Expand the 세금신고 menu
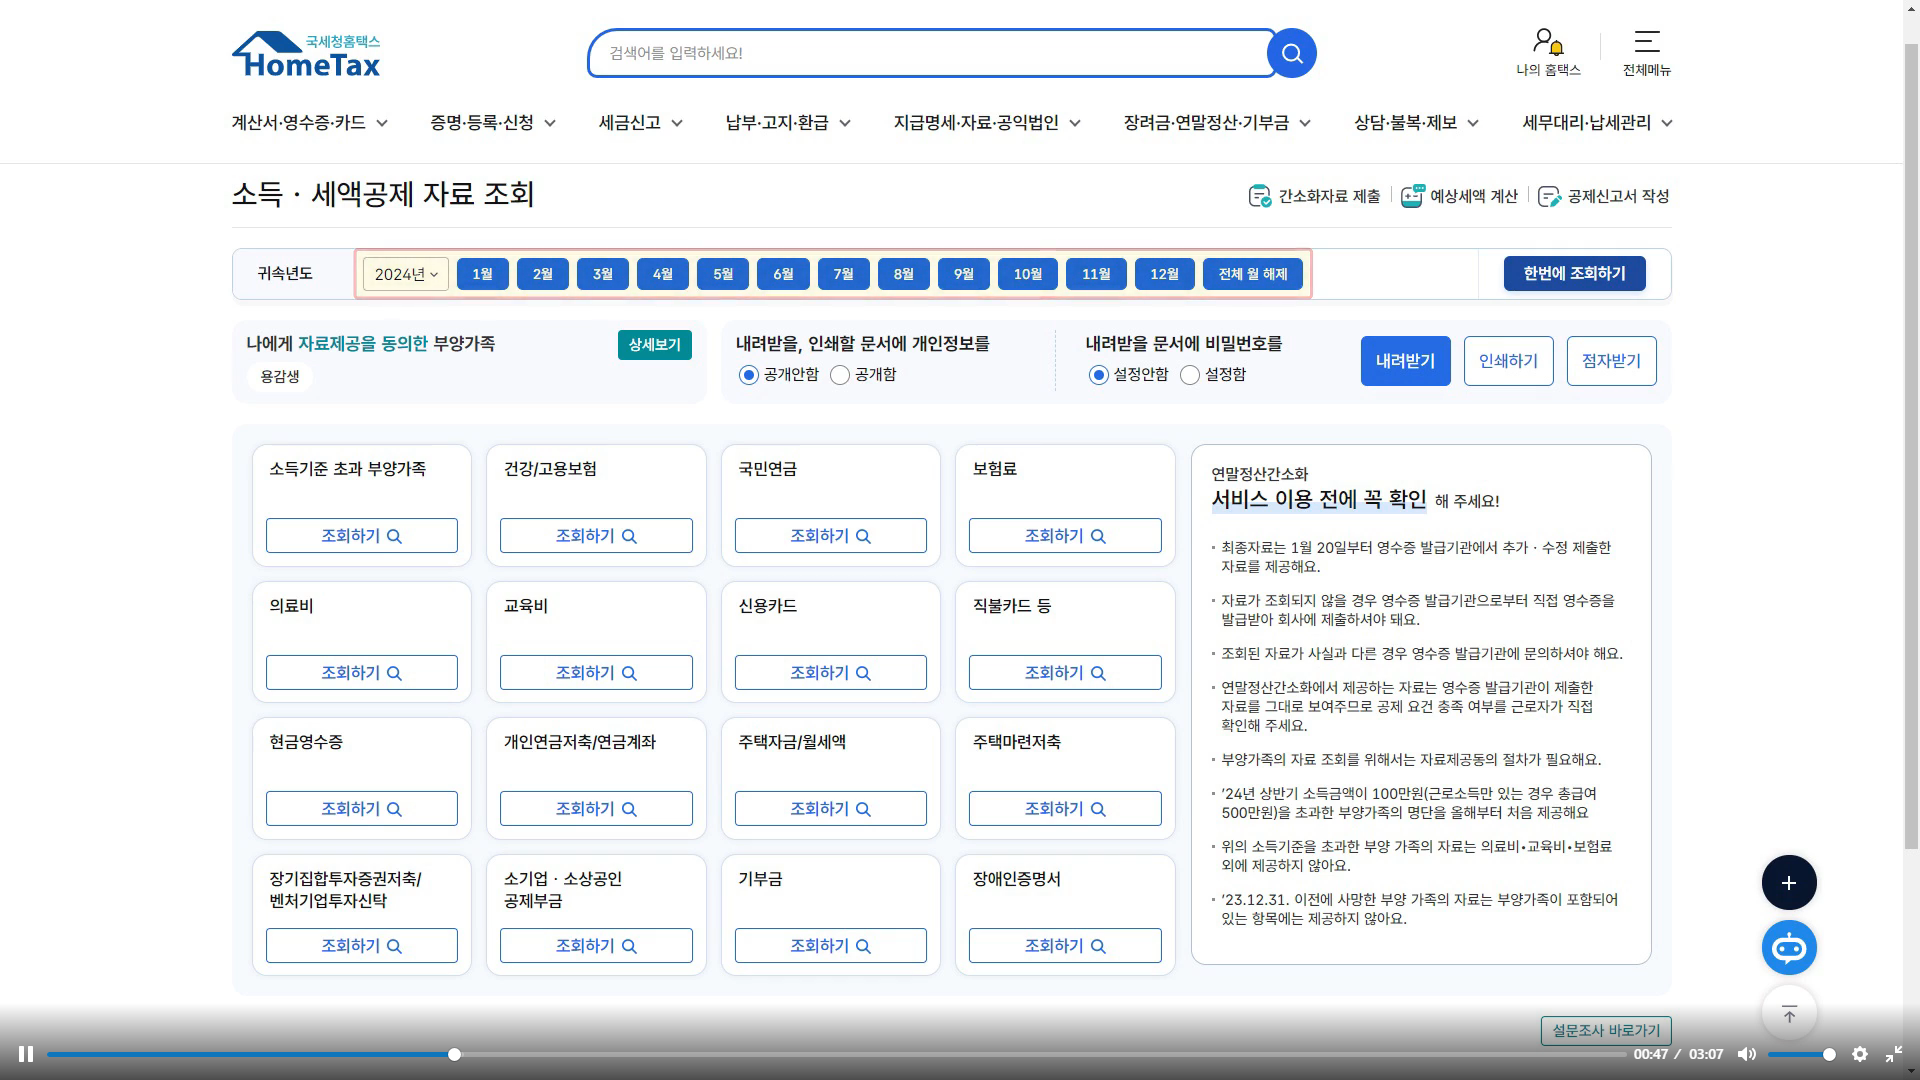1920x1080 pixels. point(640,123)
